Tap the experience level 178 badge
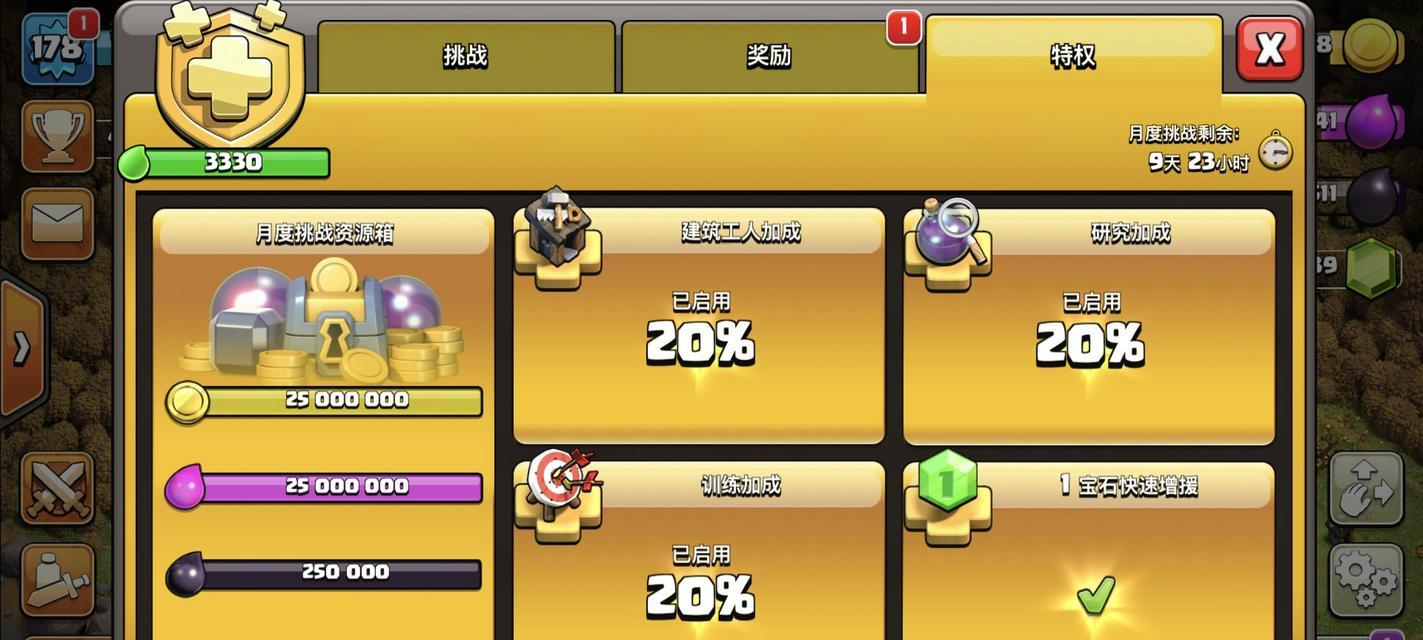Screen dimensions: 1423x640 coord(58,48)
